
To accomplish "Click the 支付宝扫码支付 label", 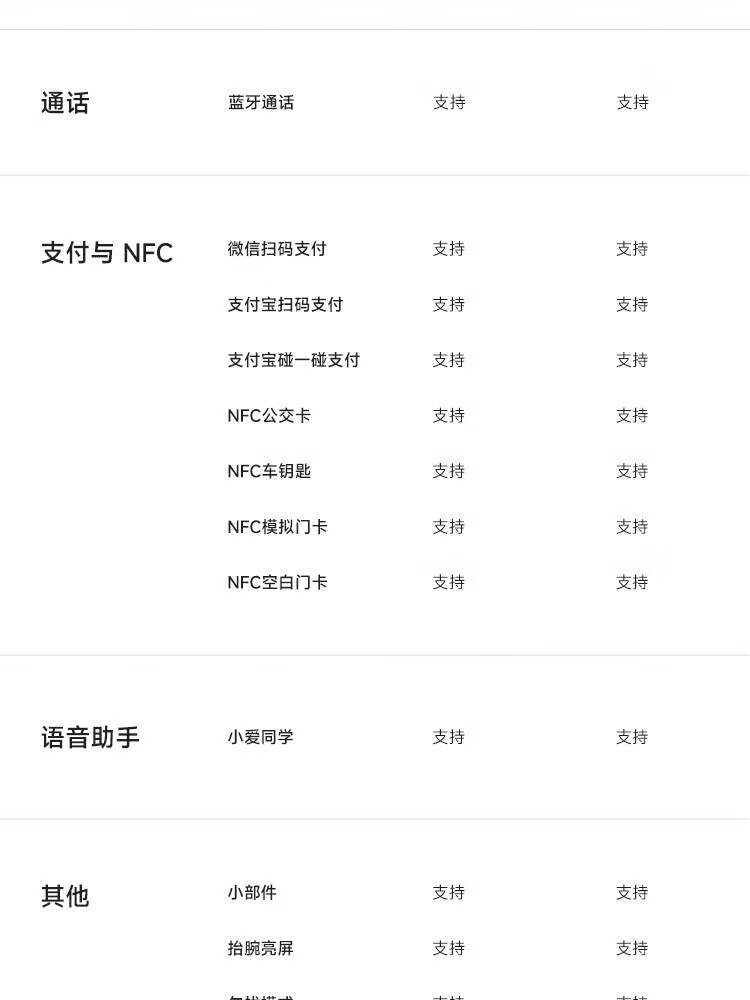I will (x=285, y=304).
